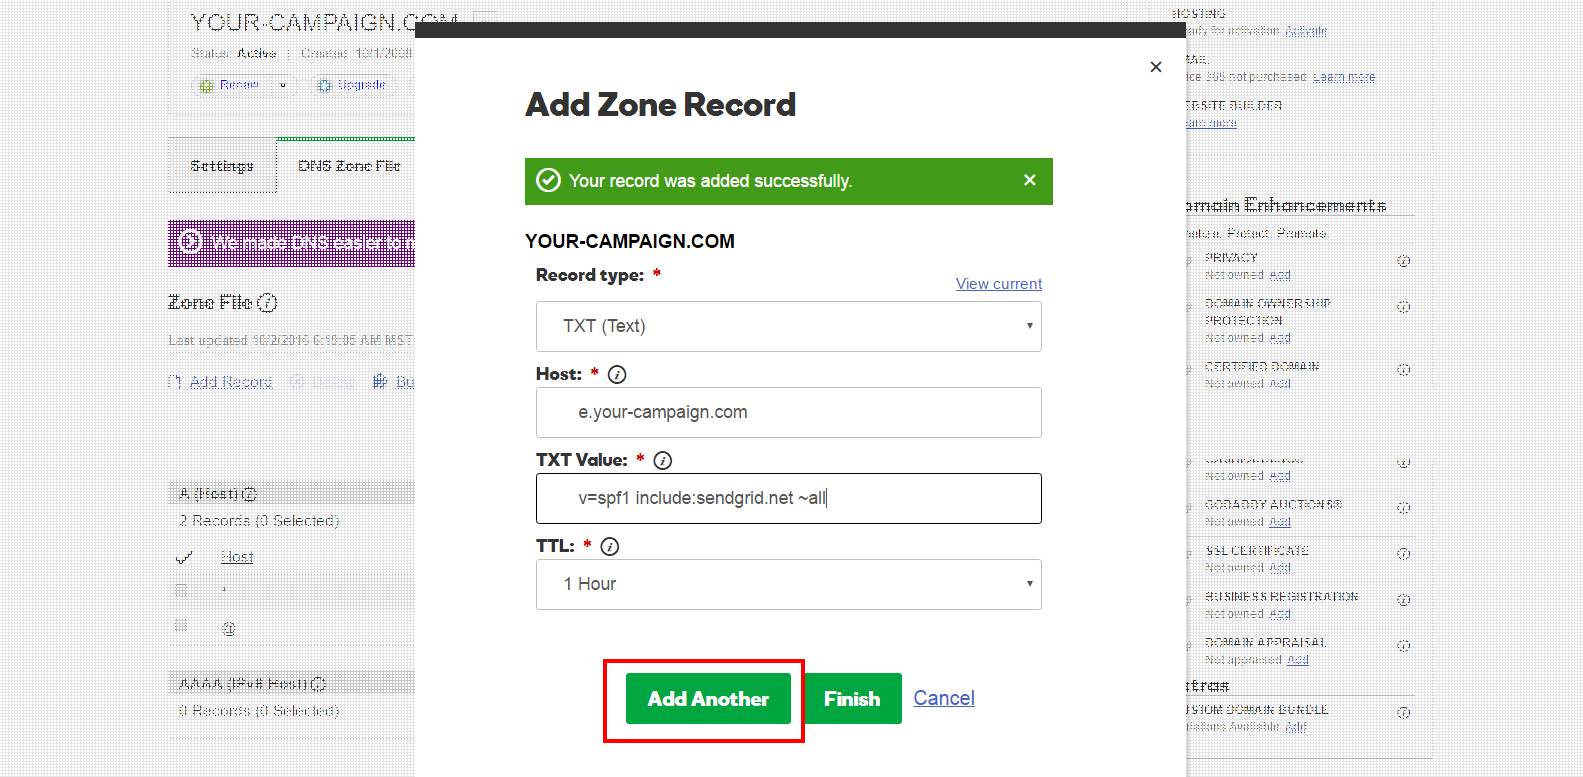Click the info icon for Custom Domain Bundle
1583x777 pixels.
coord(1404,713)
